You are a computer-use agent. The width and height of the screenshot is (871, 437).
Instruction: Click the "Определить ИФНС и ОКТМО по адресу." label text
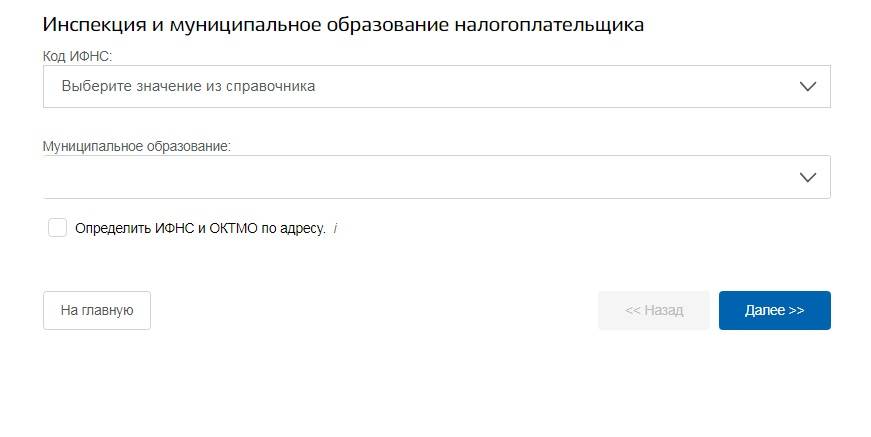tap(200, 229)
